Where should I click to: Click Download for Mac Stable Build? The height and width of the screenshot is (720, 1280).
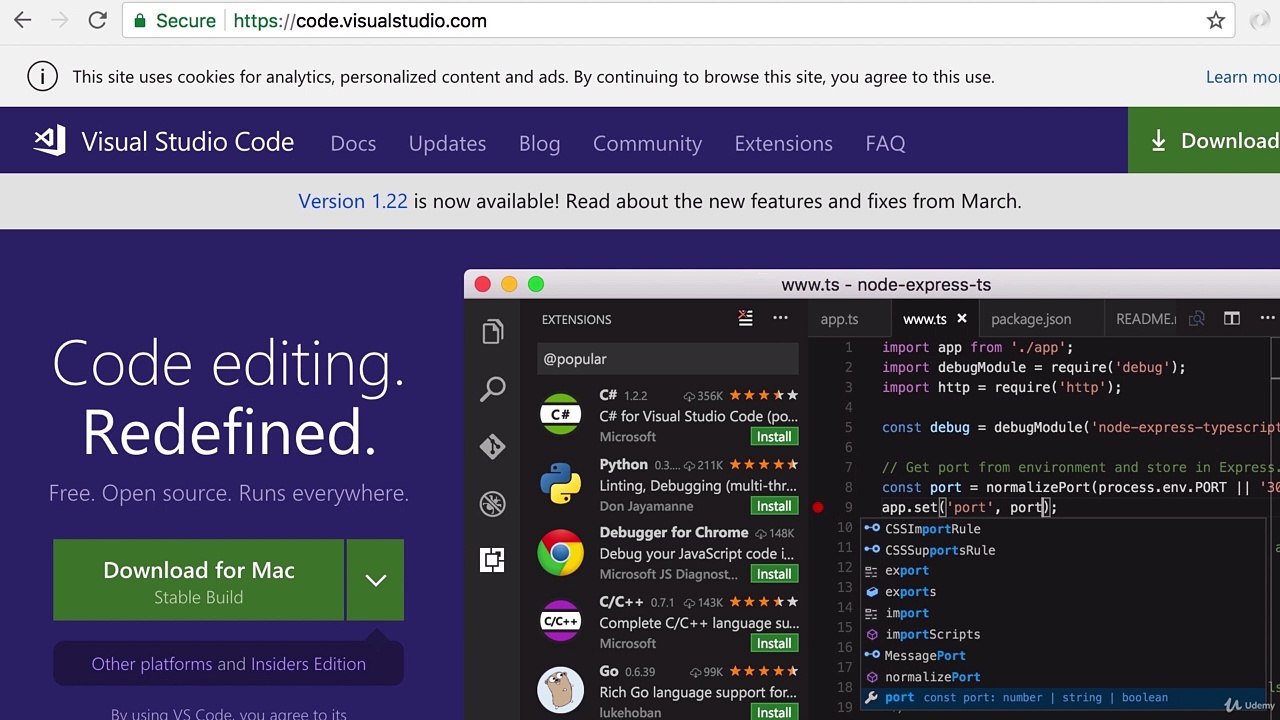[x=199, y=580]
